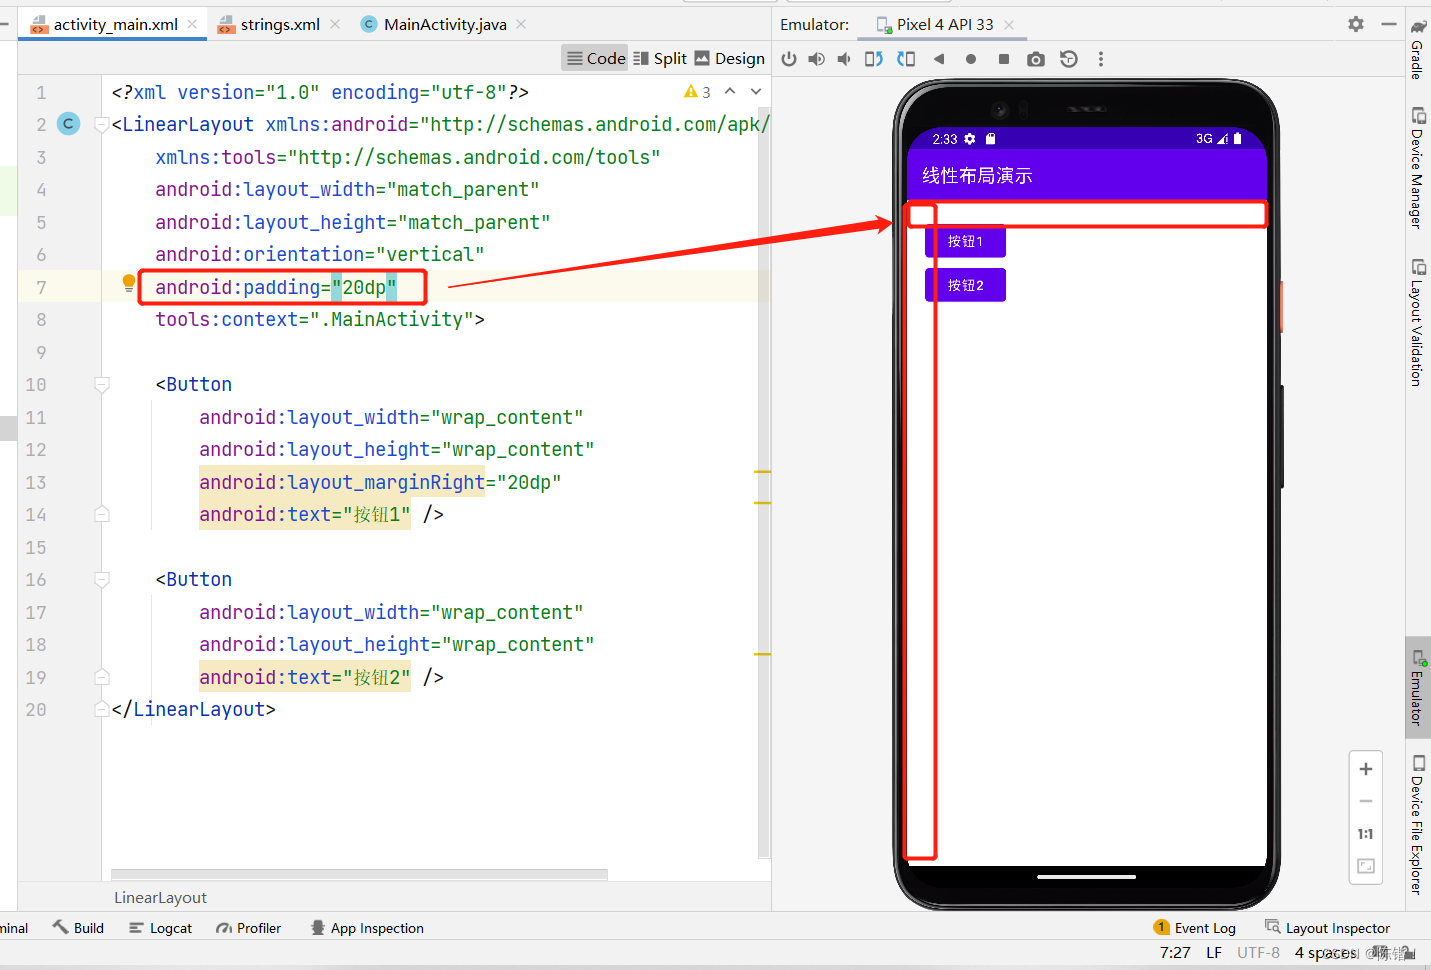Switch editor to Split view
Screen dimensions: 1431x970
(660, 58)
